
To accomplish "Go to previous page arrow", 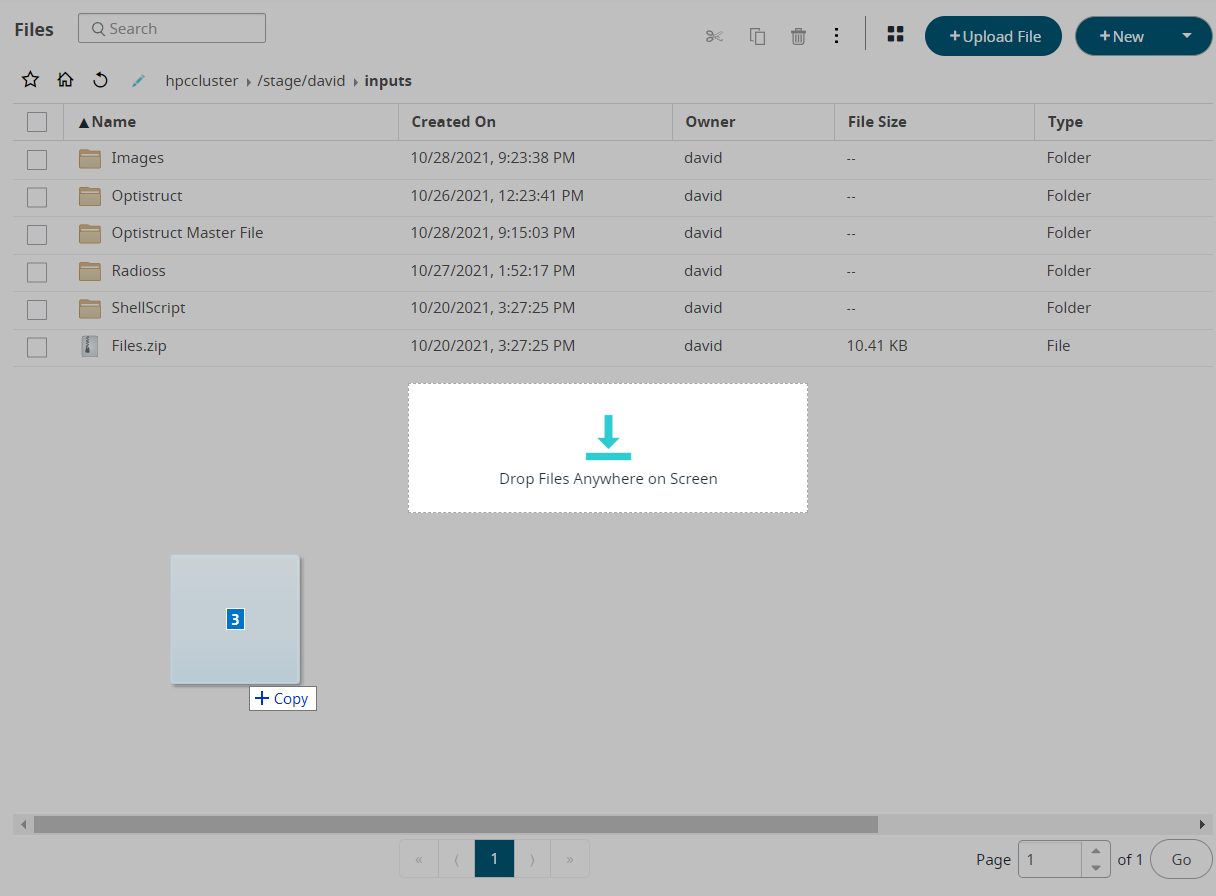I will [456, 859].
